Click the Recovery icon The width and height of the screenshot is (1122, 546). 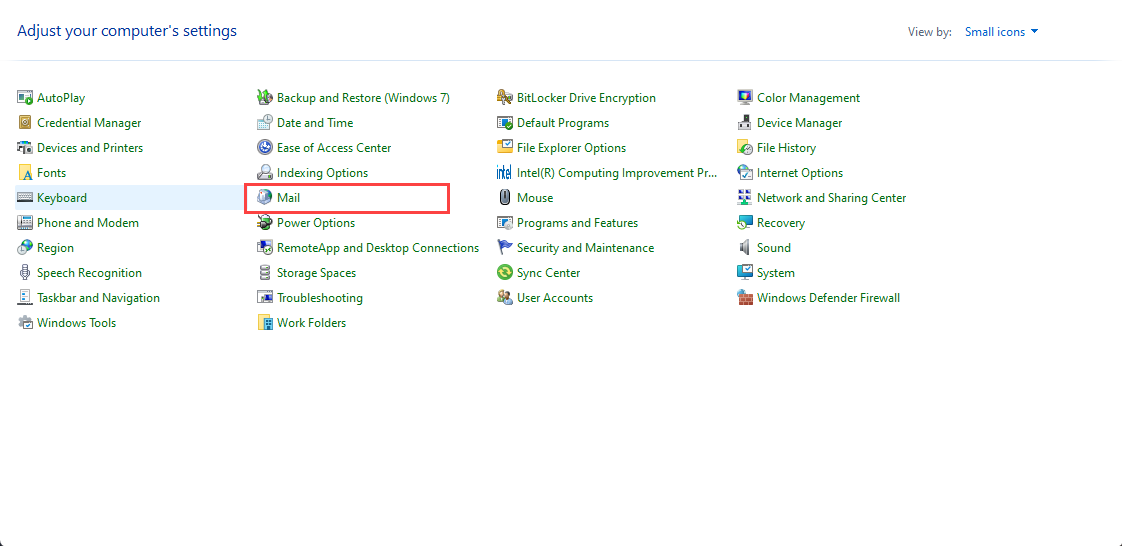pyautogui.click(x=746, y=223)
